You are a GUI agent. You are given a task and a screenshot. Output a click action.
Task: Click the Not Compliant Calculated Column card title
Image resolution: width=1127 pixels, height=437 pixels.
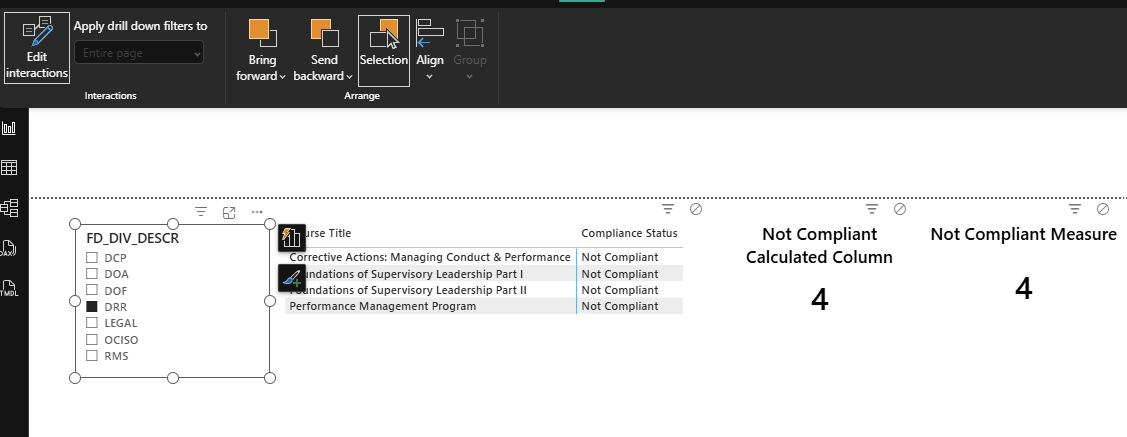pyautogui.click(x=819, y=245)
